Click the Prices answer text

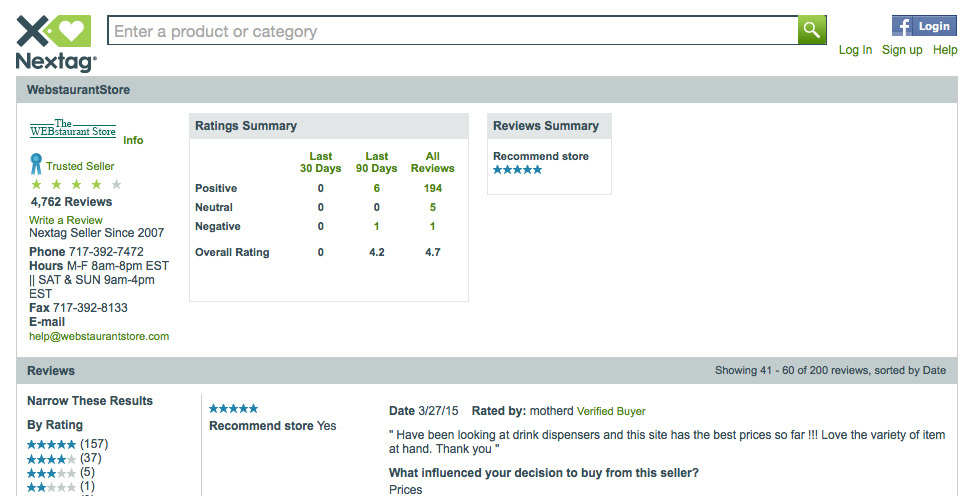tap(405, 490)
